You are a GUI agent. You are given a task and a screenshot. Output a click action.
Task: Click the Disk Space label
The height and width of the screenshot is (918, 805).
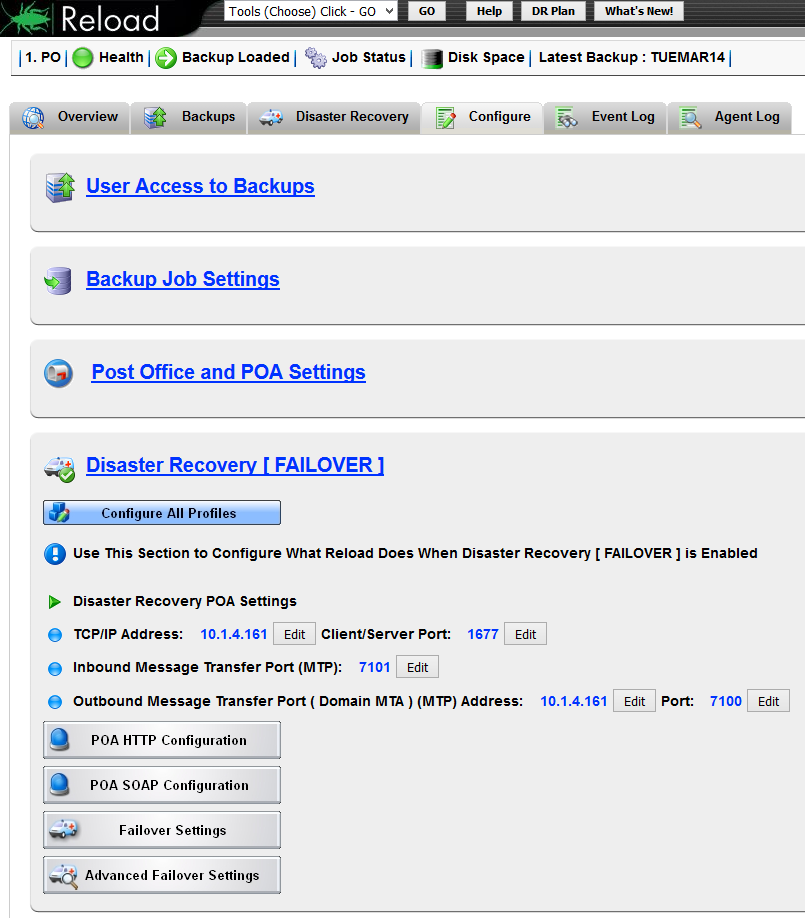pos(486,57)
